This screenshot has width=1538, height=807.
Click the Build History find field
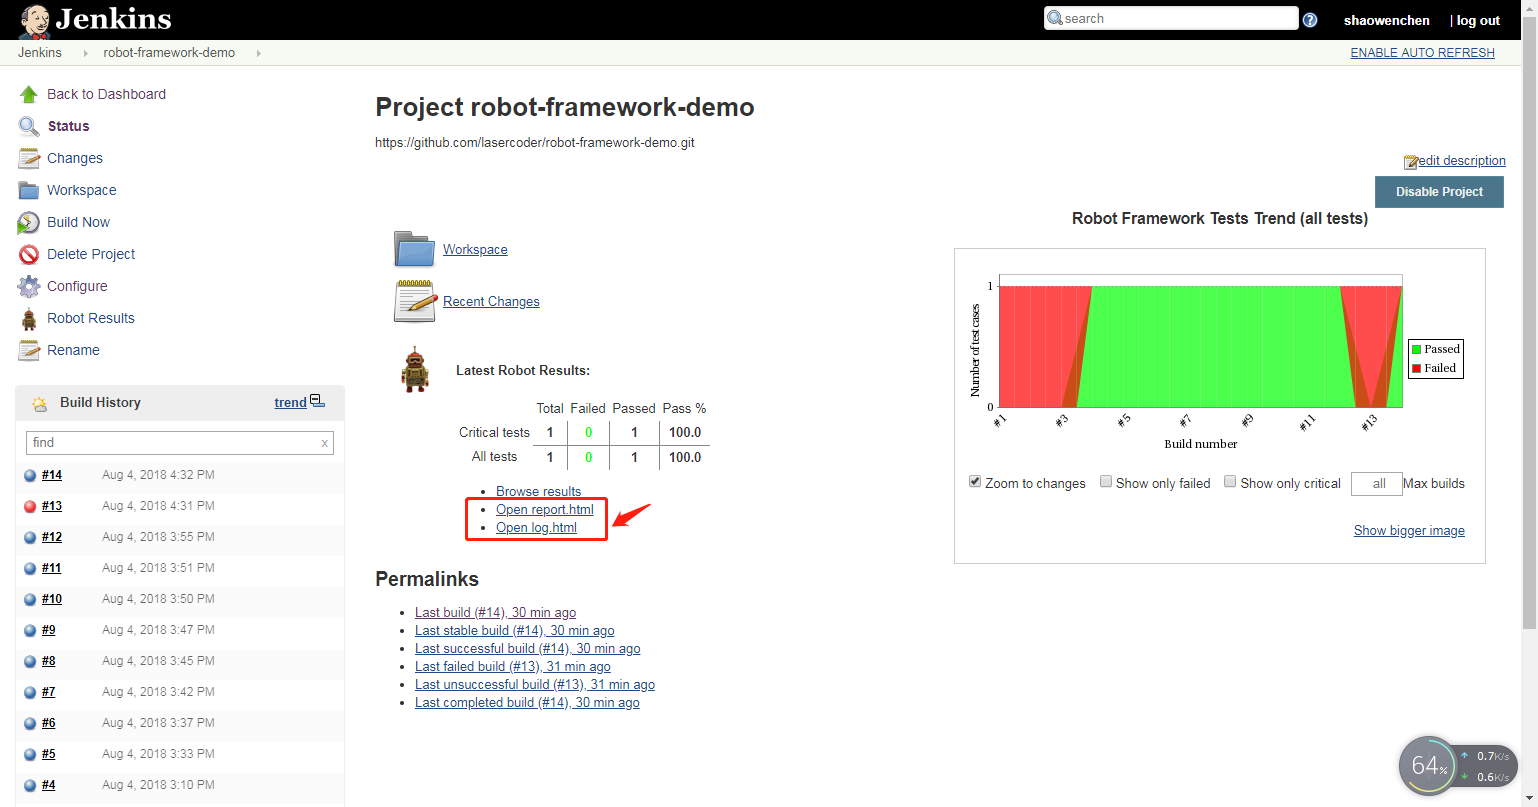pyautogui.click(x=180, y=443)
